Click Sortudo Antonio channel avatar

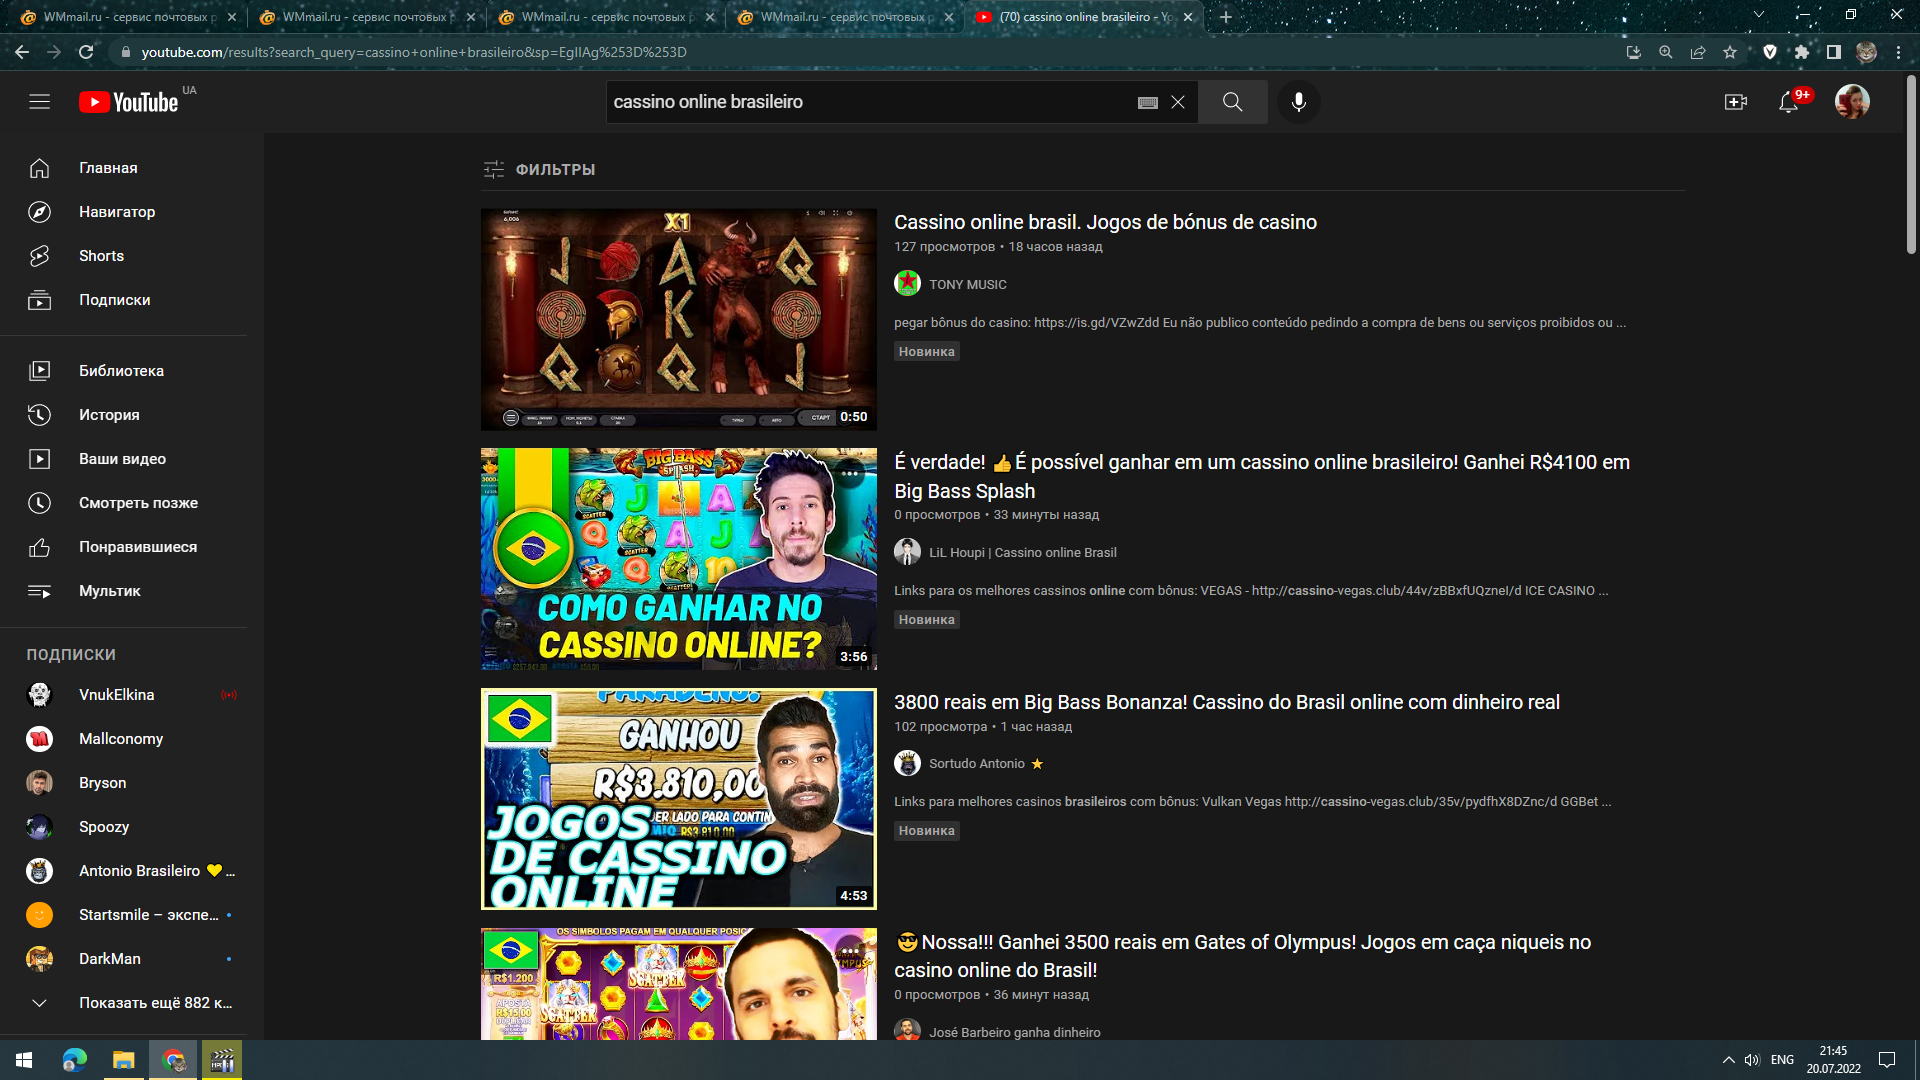(x=907, y=764)
